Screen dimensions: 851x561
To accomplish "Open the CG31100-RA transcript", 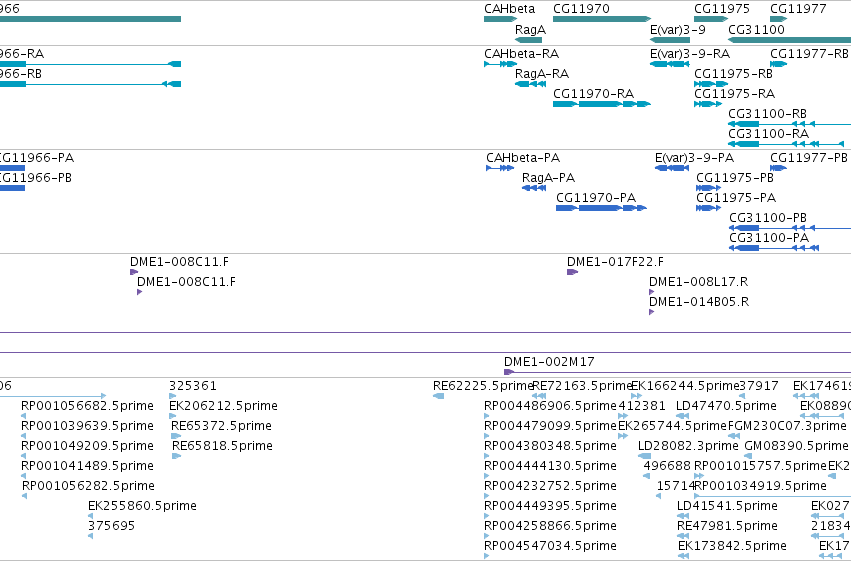I will [786, 144].
